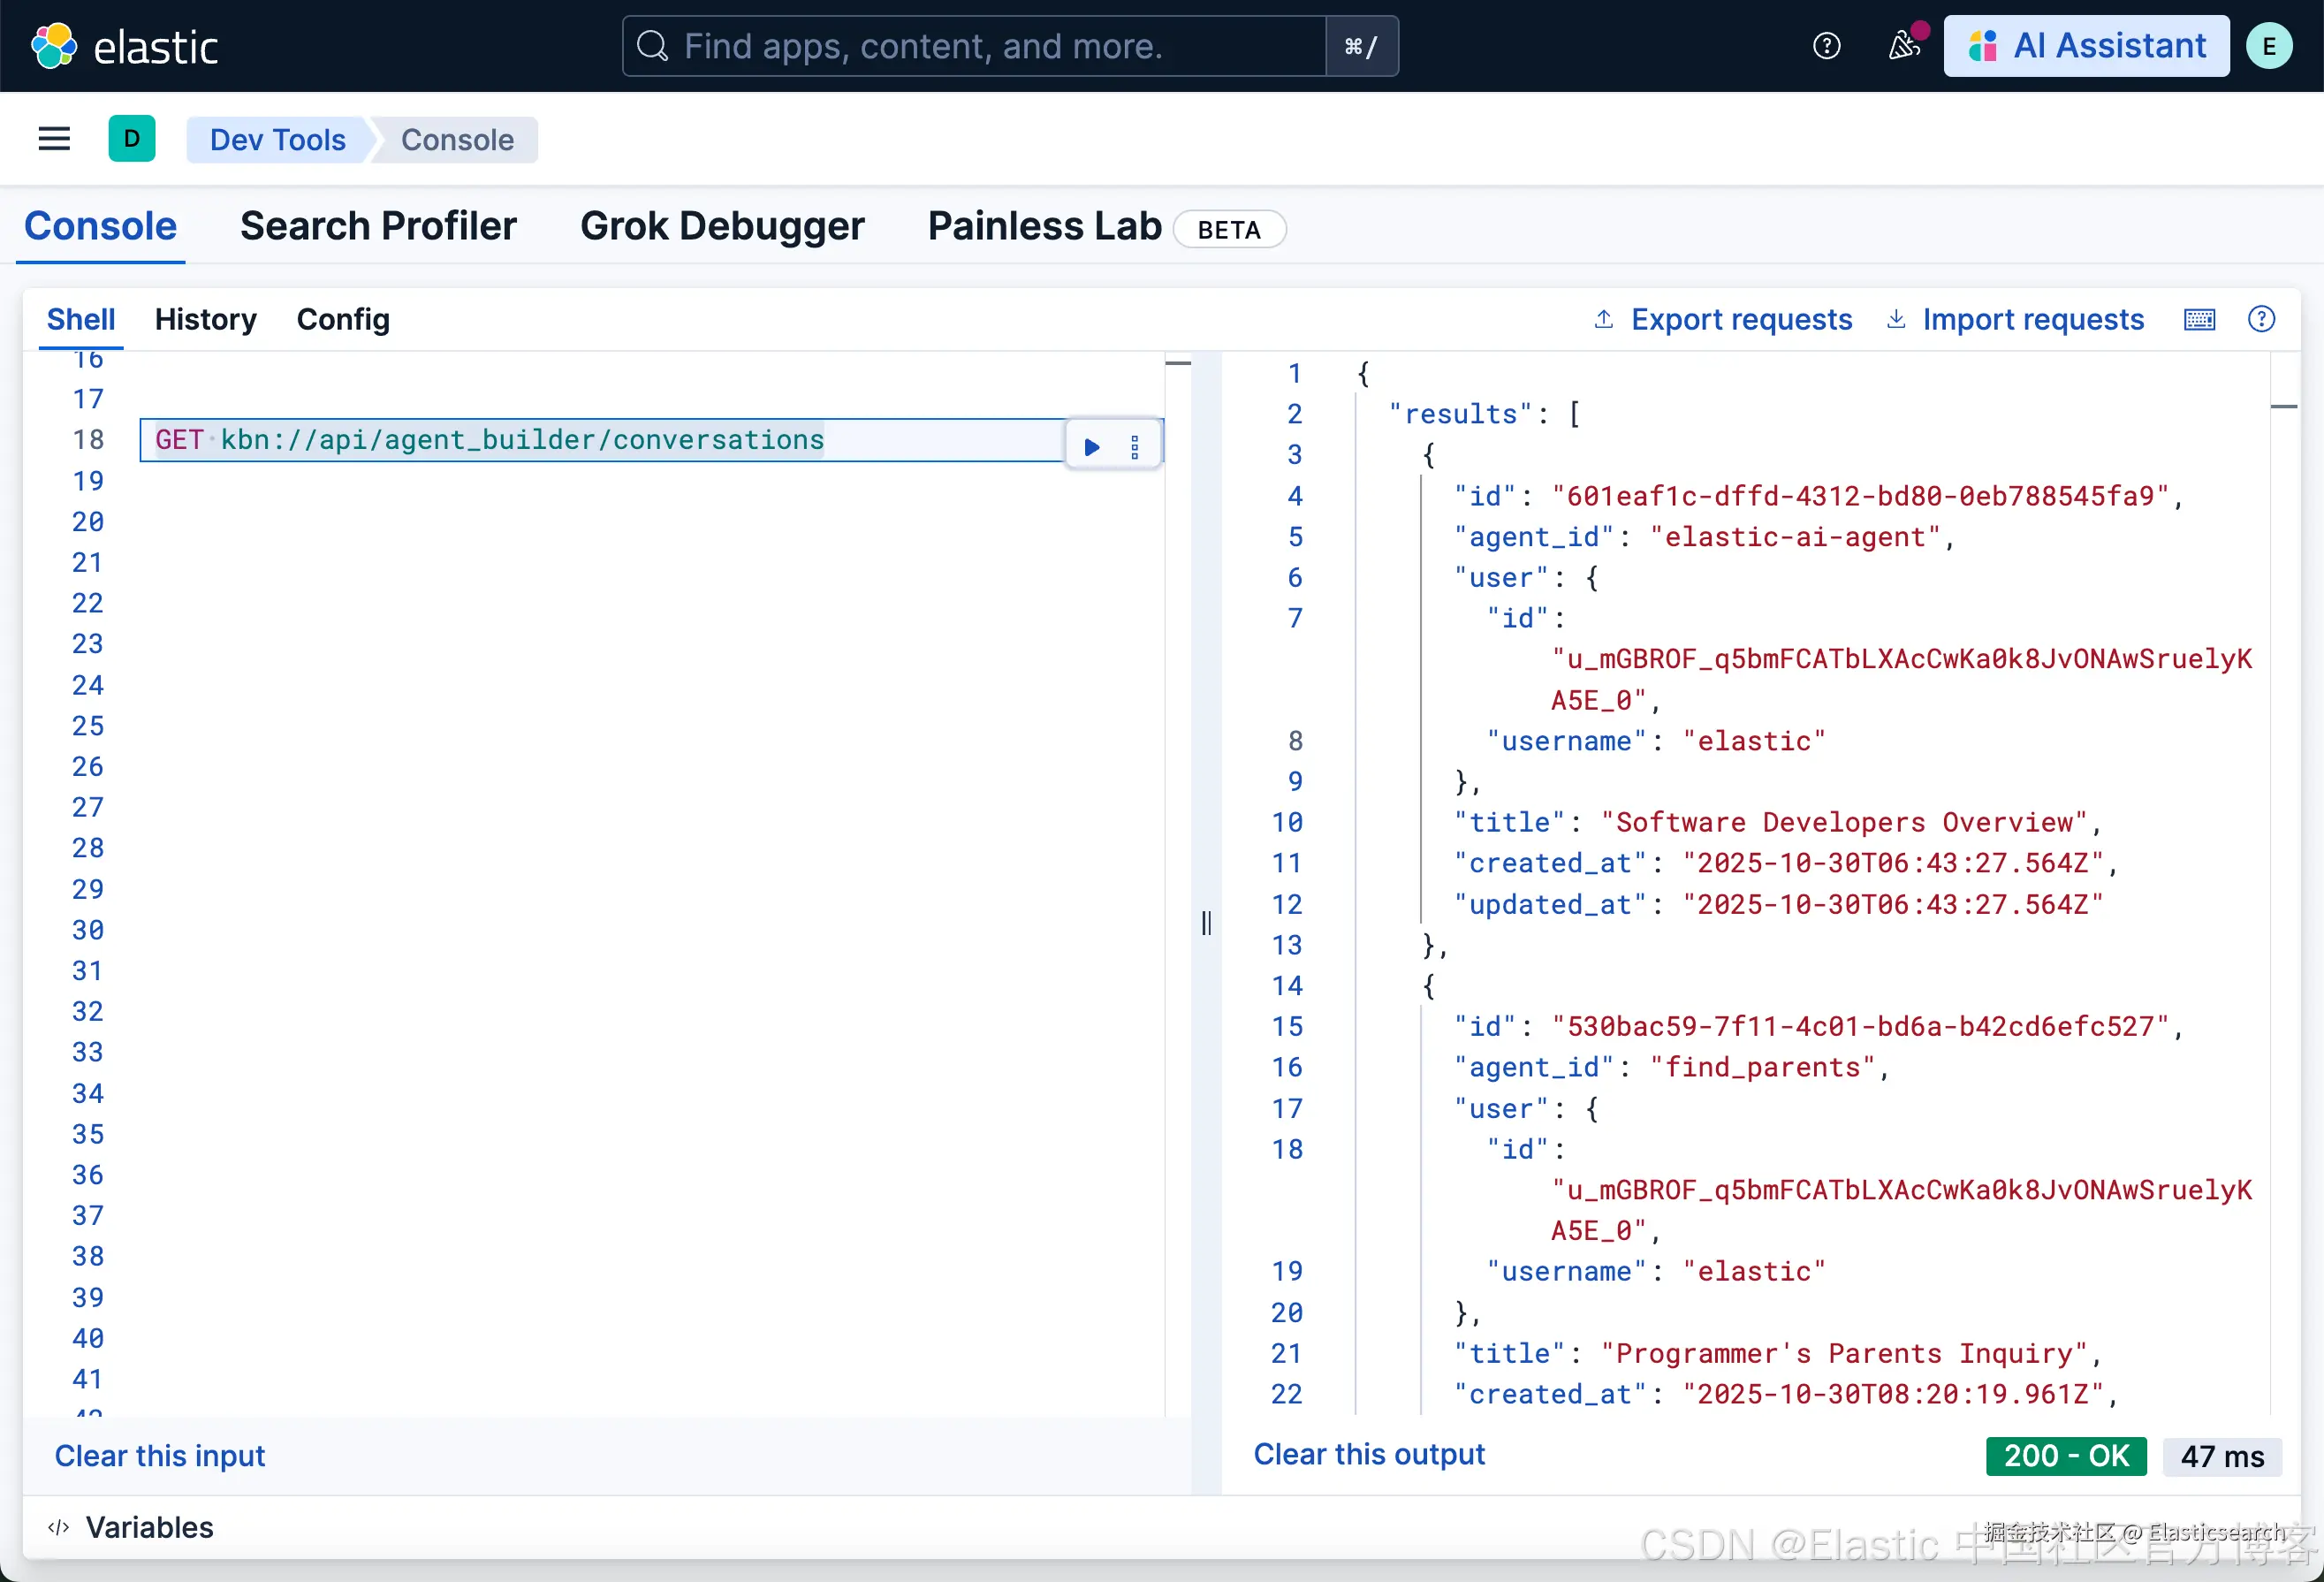
Task: Open the user avatar E menu
Action: (x=2269, y=46)
